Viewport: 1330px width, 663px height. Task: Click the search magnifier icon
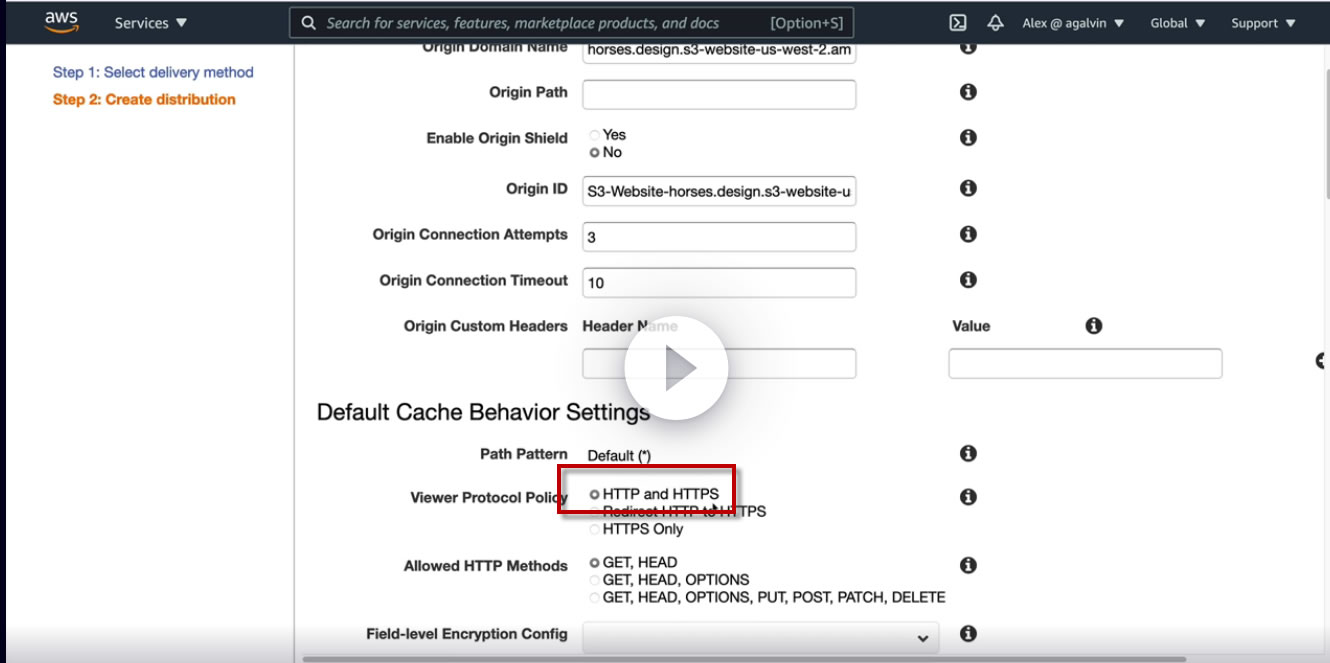pos(308,23)
